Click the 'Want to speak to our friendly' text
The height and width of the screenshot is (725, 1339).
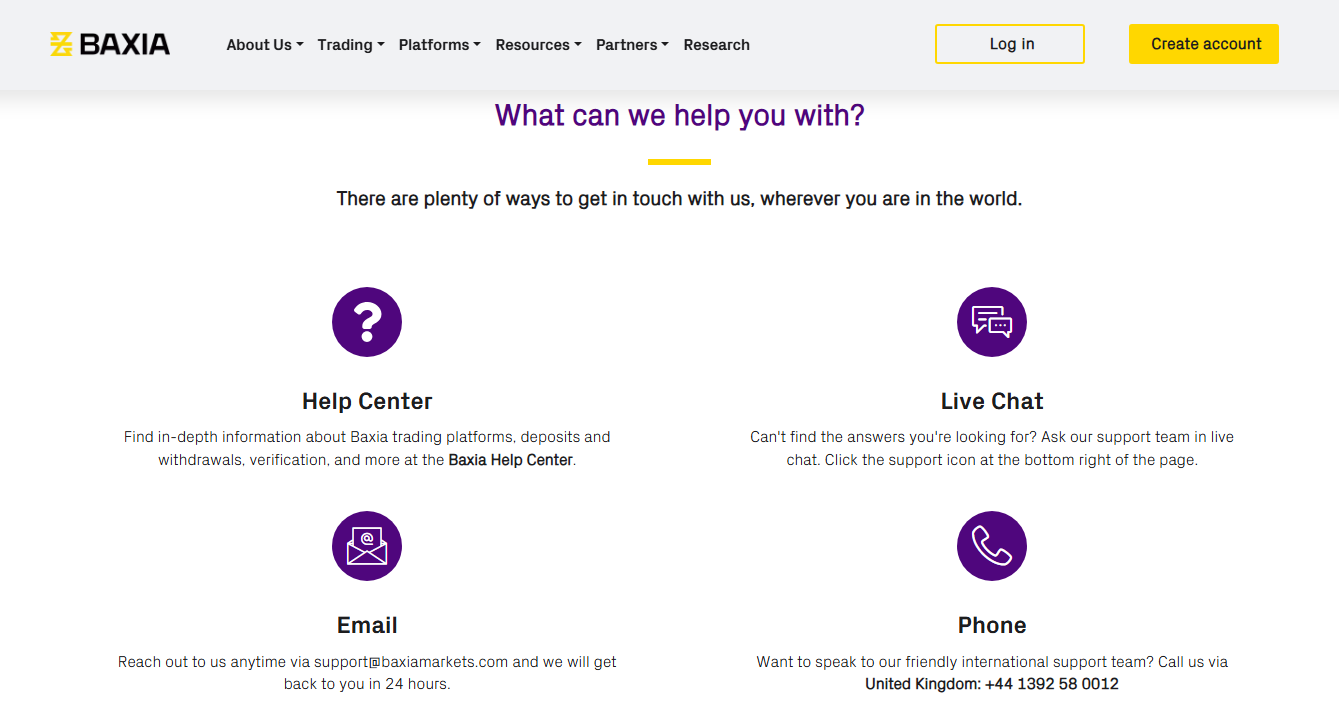[992, 662]
